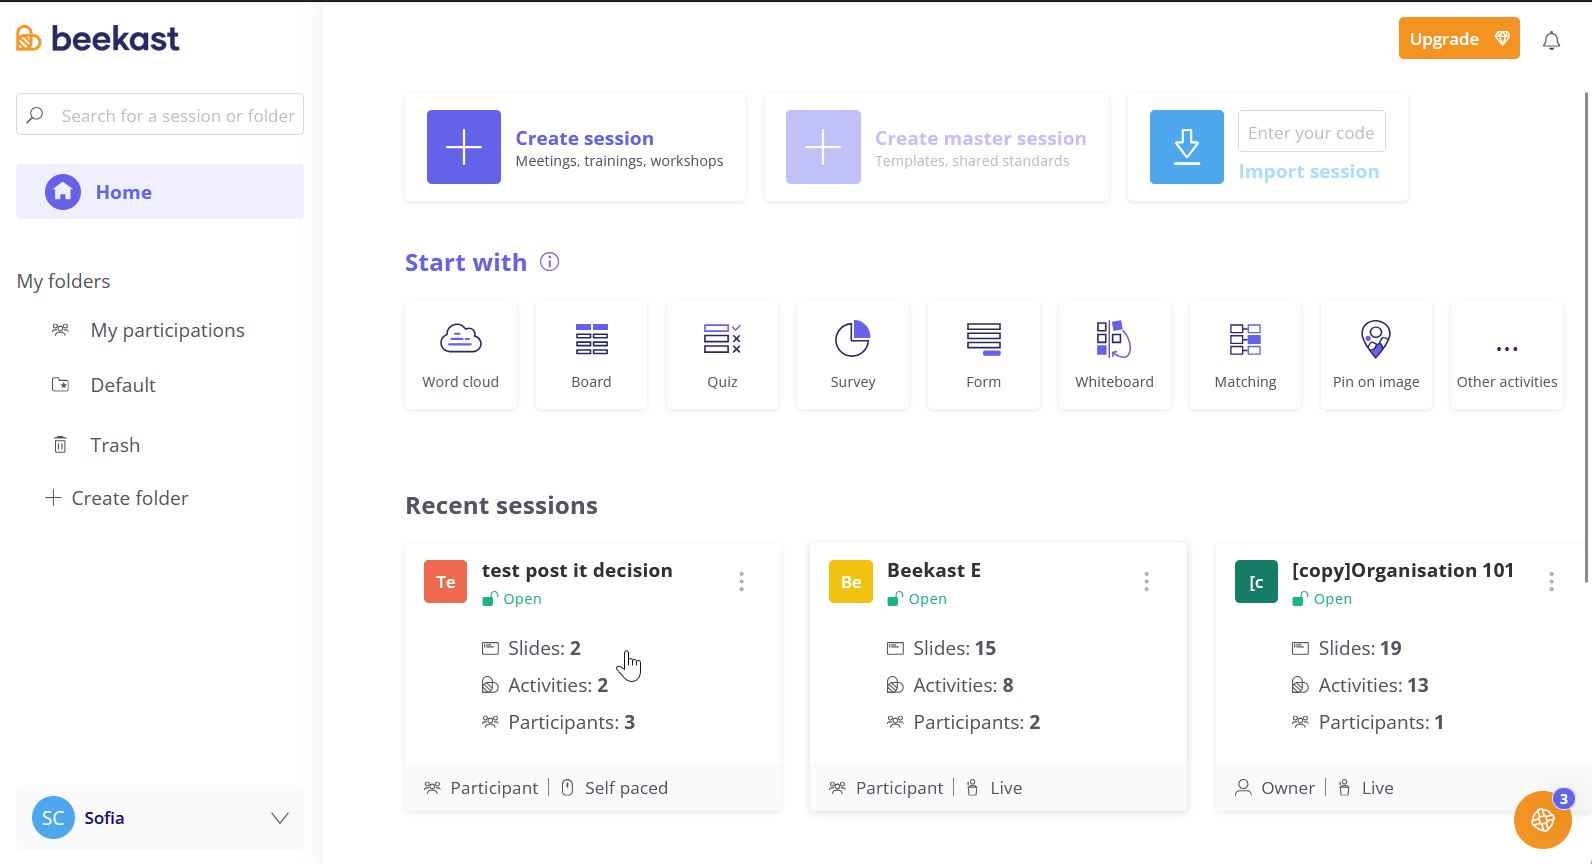Start with a Whiteboard activity

pyautogui.click(x=1114, y=354)
